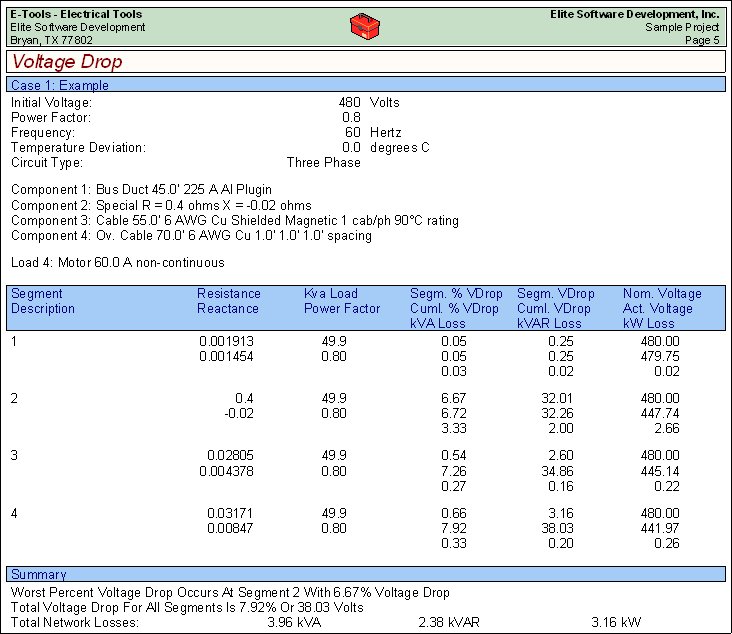Click segment 2 VDrop value 32.01
Screen dimensions: 732x634
click(x=557, y=398)
